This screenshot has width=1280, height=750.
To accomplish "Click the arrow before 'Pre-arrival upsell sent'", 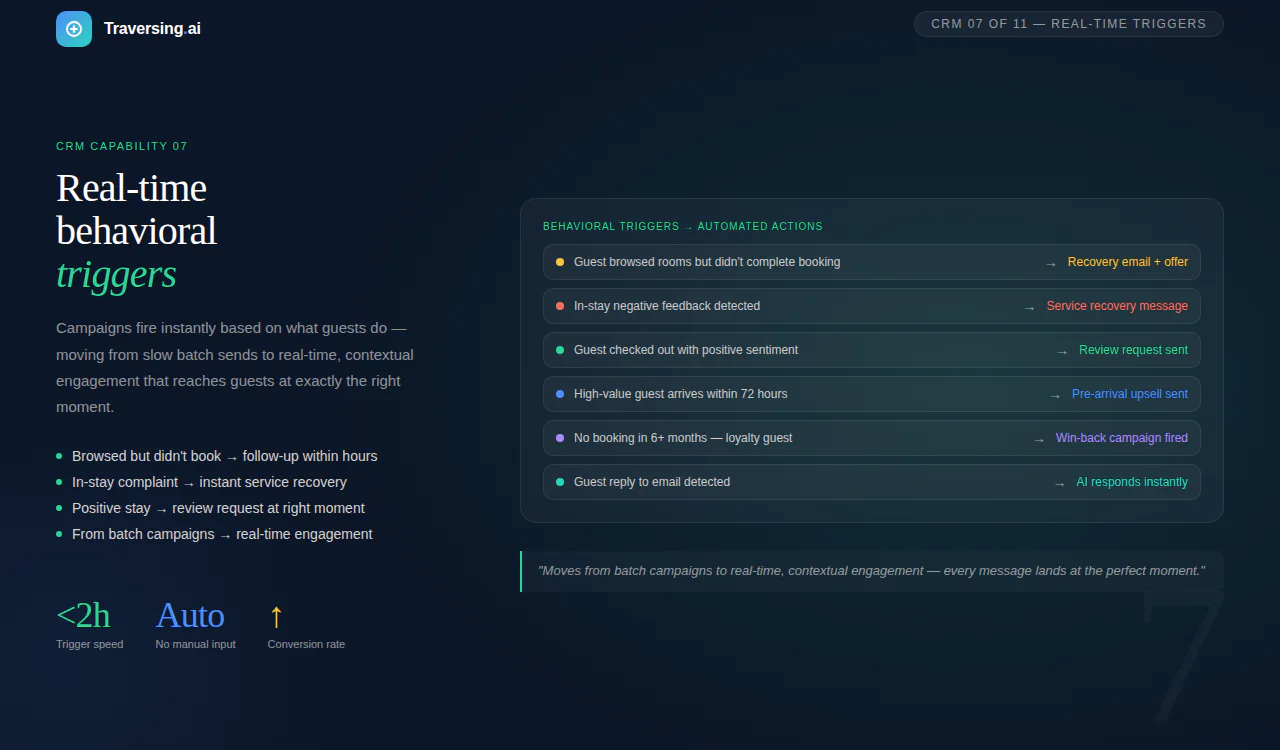I will pyautogui.click(x=1055, y=395).
